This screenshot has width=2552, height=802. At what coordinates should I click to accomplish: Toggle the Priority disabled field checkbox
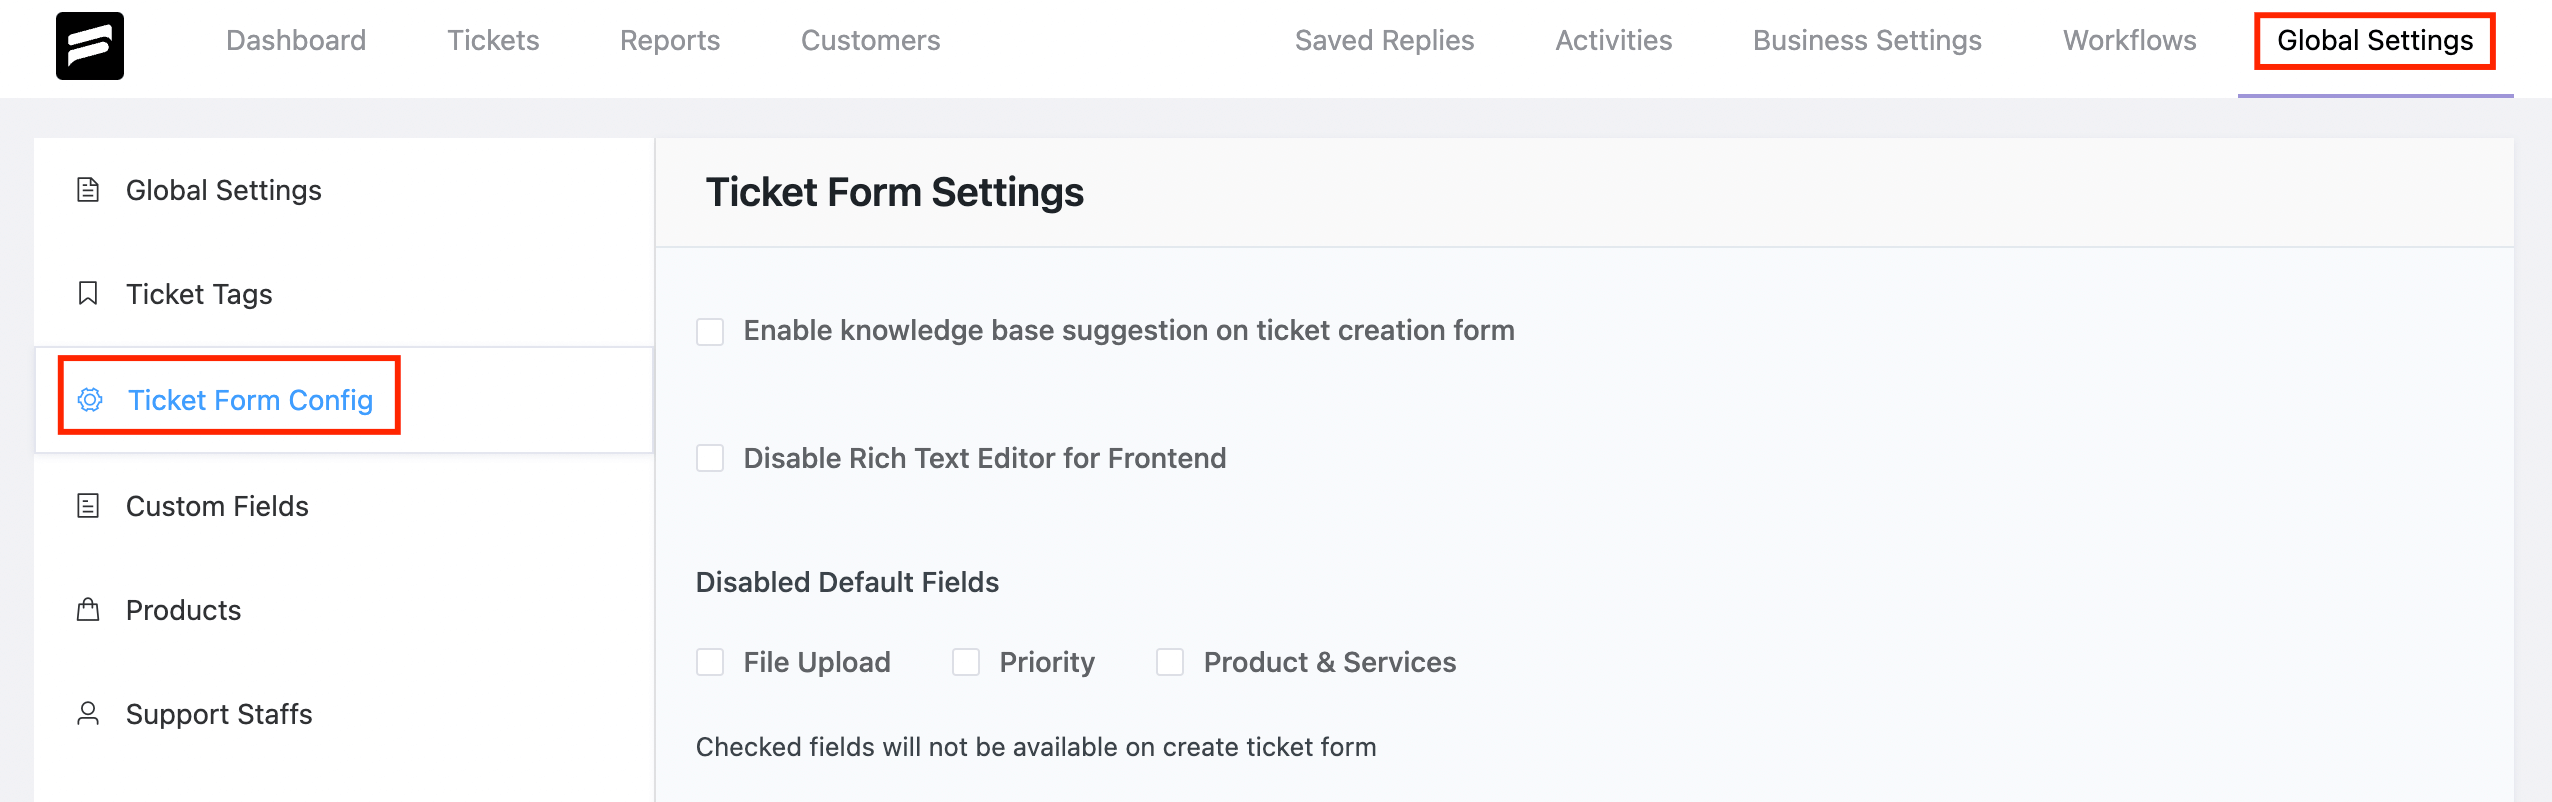pos(966,662)
